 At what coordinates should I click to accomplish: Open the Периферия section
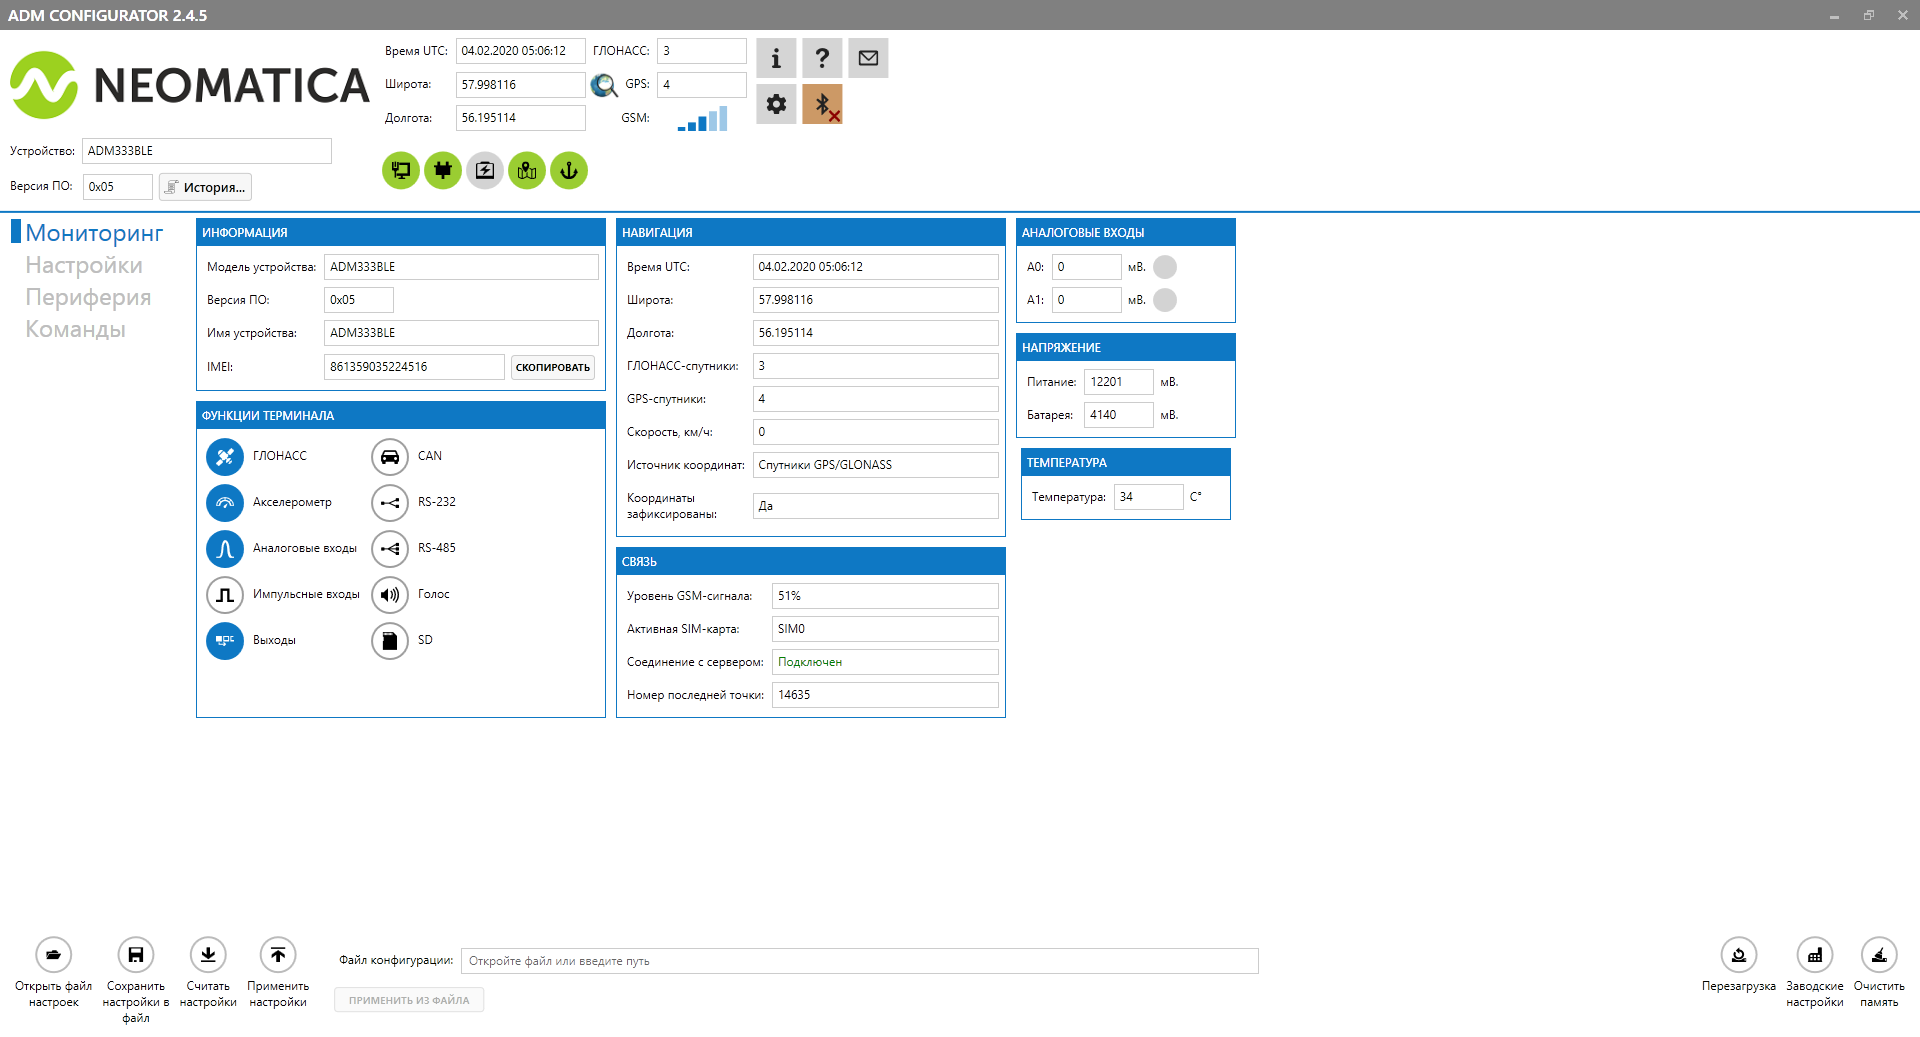88,297
